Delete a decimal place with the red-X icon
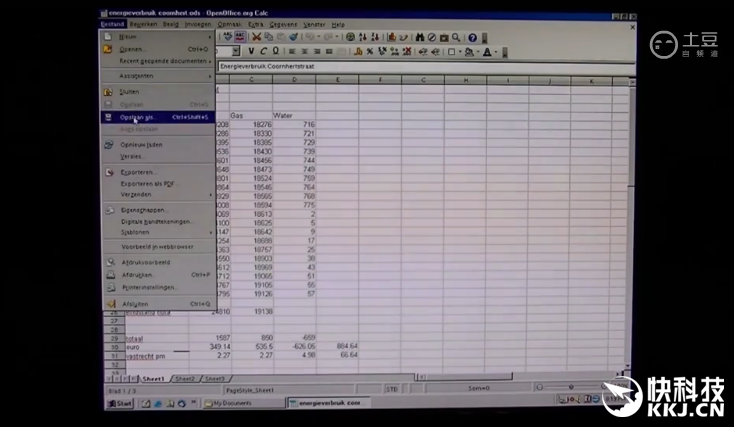 click(406, 52)
